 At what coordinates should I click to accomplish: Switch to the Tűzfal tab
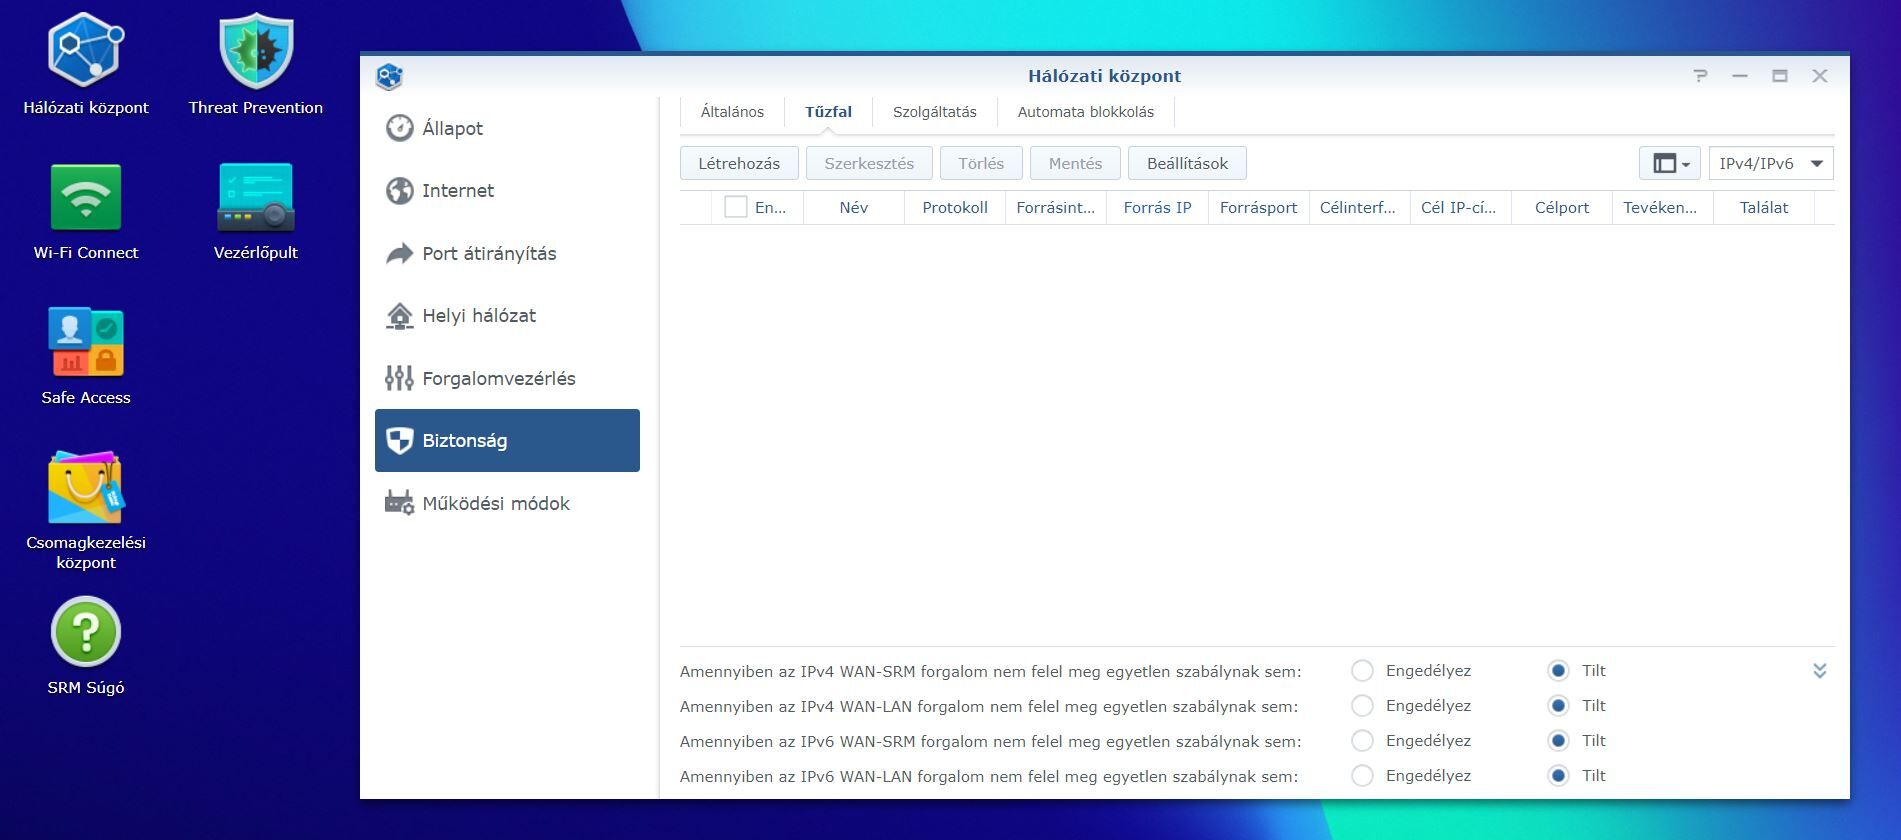(829, 112)
